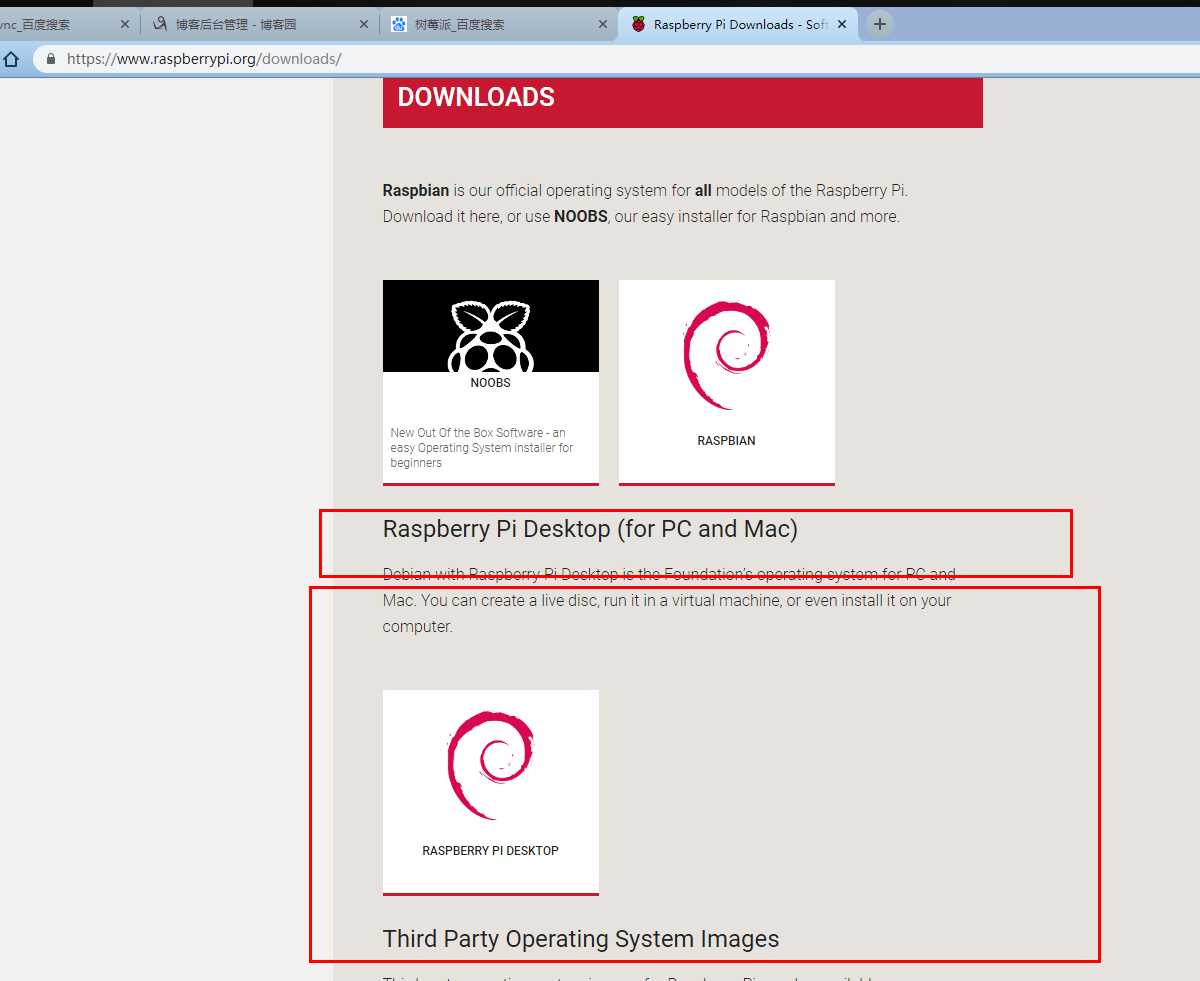This screenshot has height=981, width=1200.
Task: Click the Raspbian bold link in intro
Action: click(x=416, y=190)
